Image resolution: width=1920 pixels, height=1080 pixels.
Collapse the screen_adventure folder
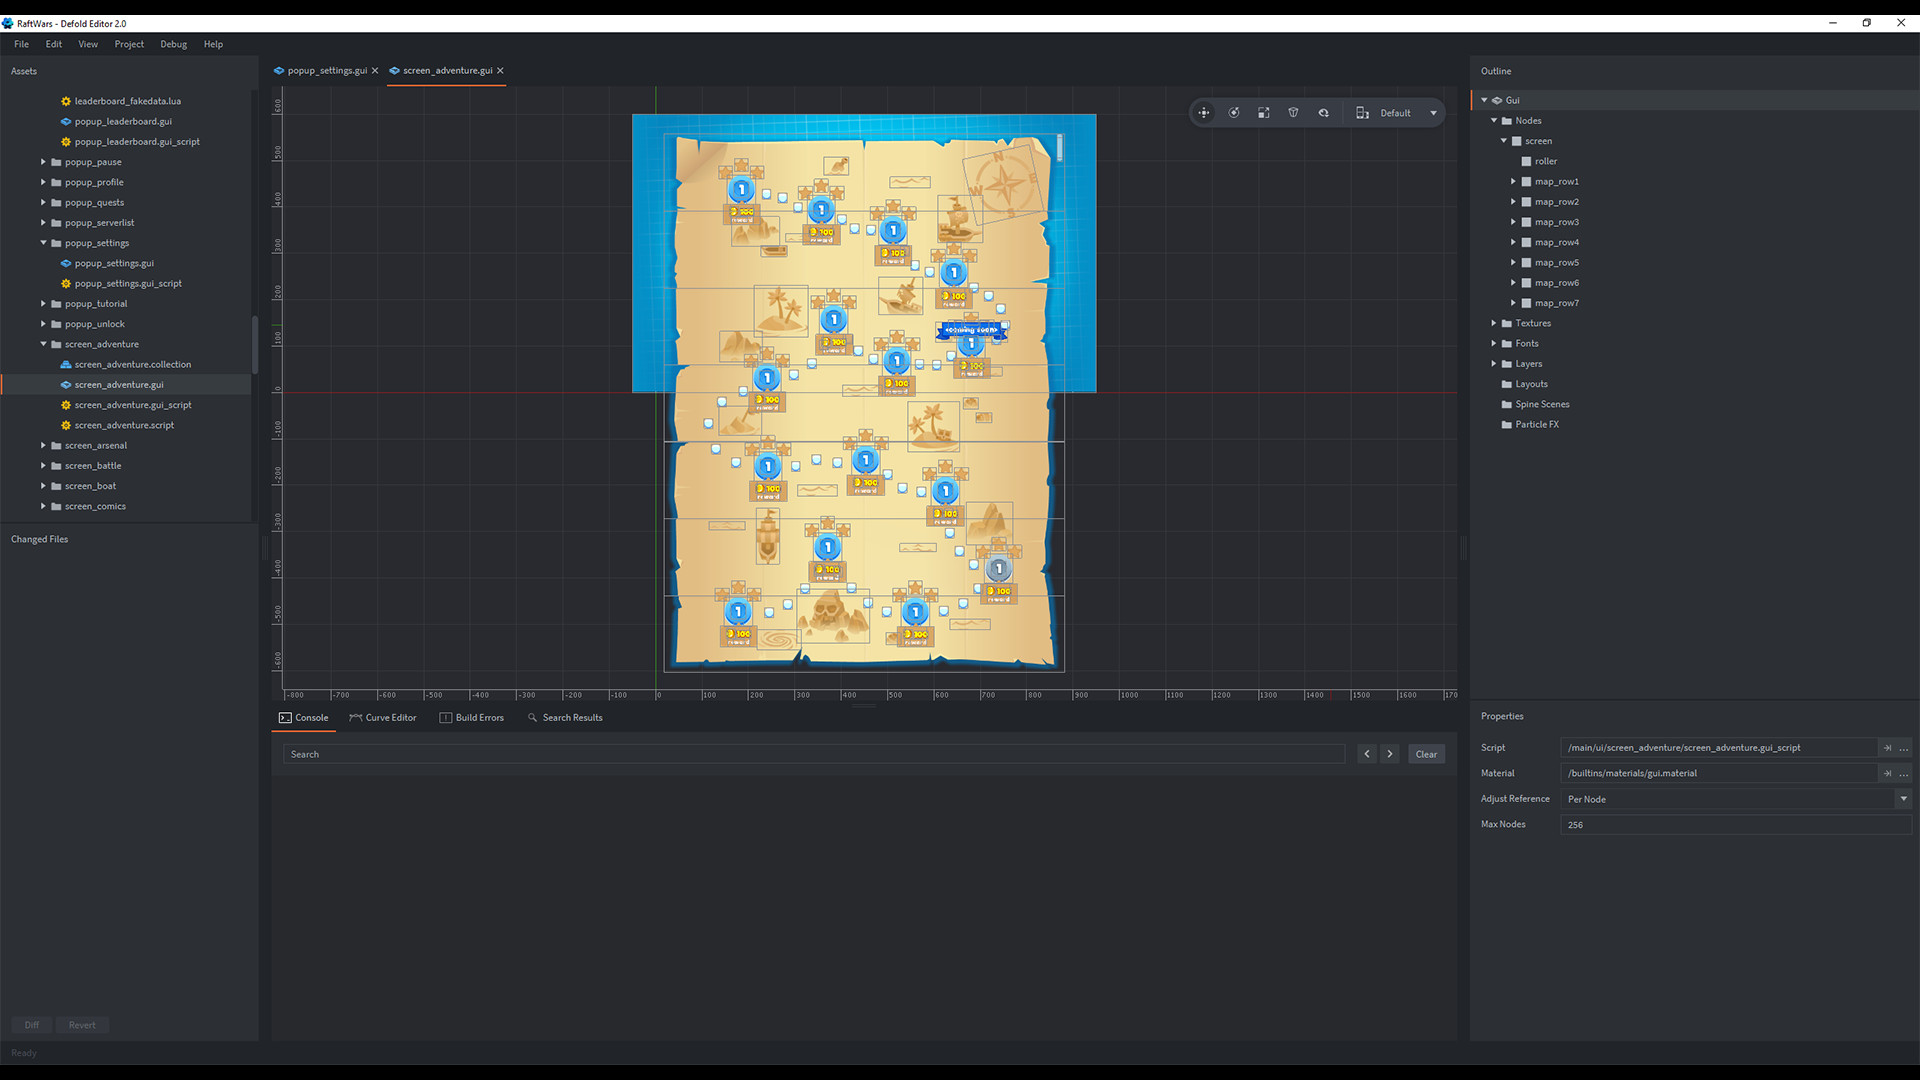[x=43, y=344]
